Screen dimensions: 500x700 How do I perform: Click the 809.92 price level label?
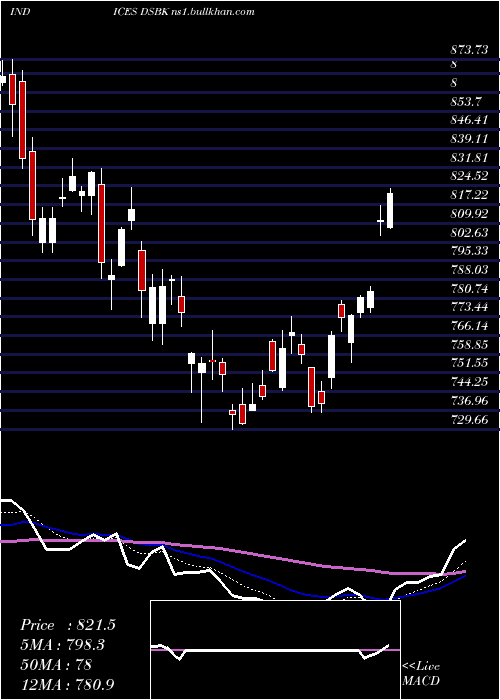(x=469, y=214)
